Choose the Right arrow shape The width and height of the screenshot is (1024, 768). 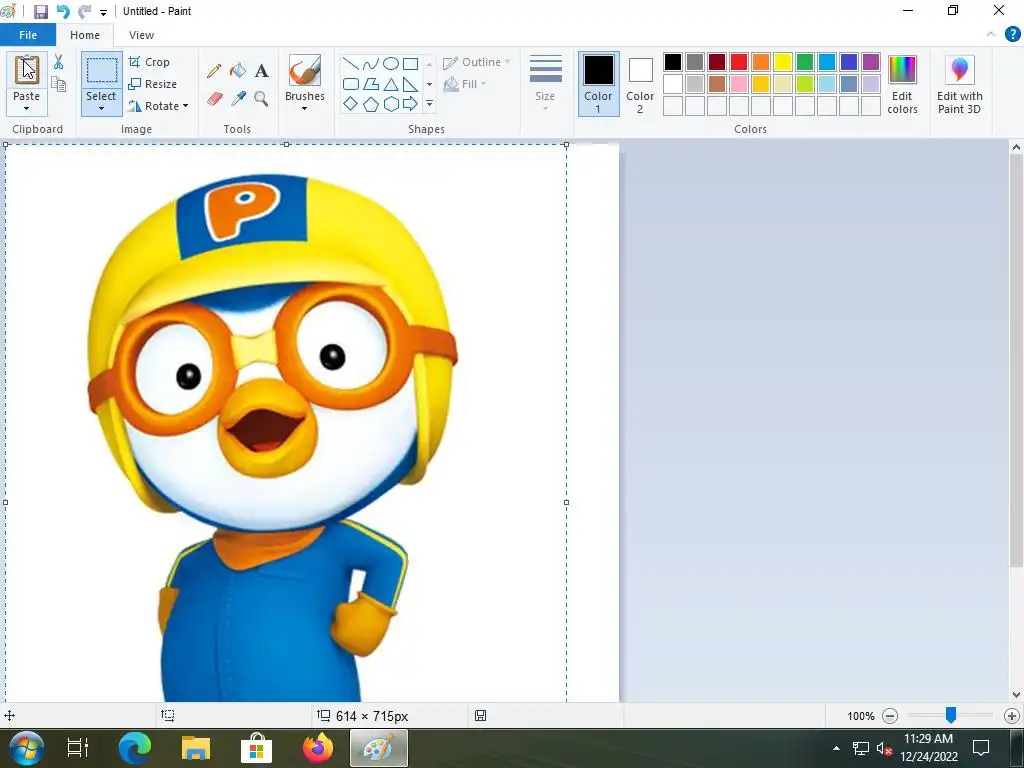click(410, 104)
